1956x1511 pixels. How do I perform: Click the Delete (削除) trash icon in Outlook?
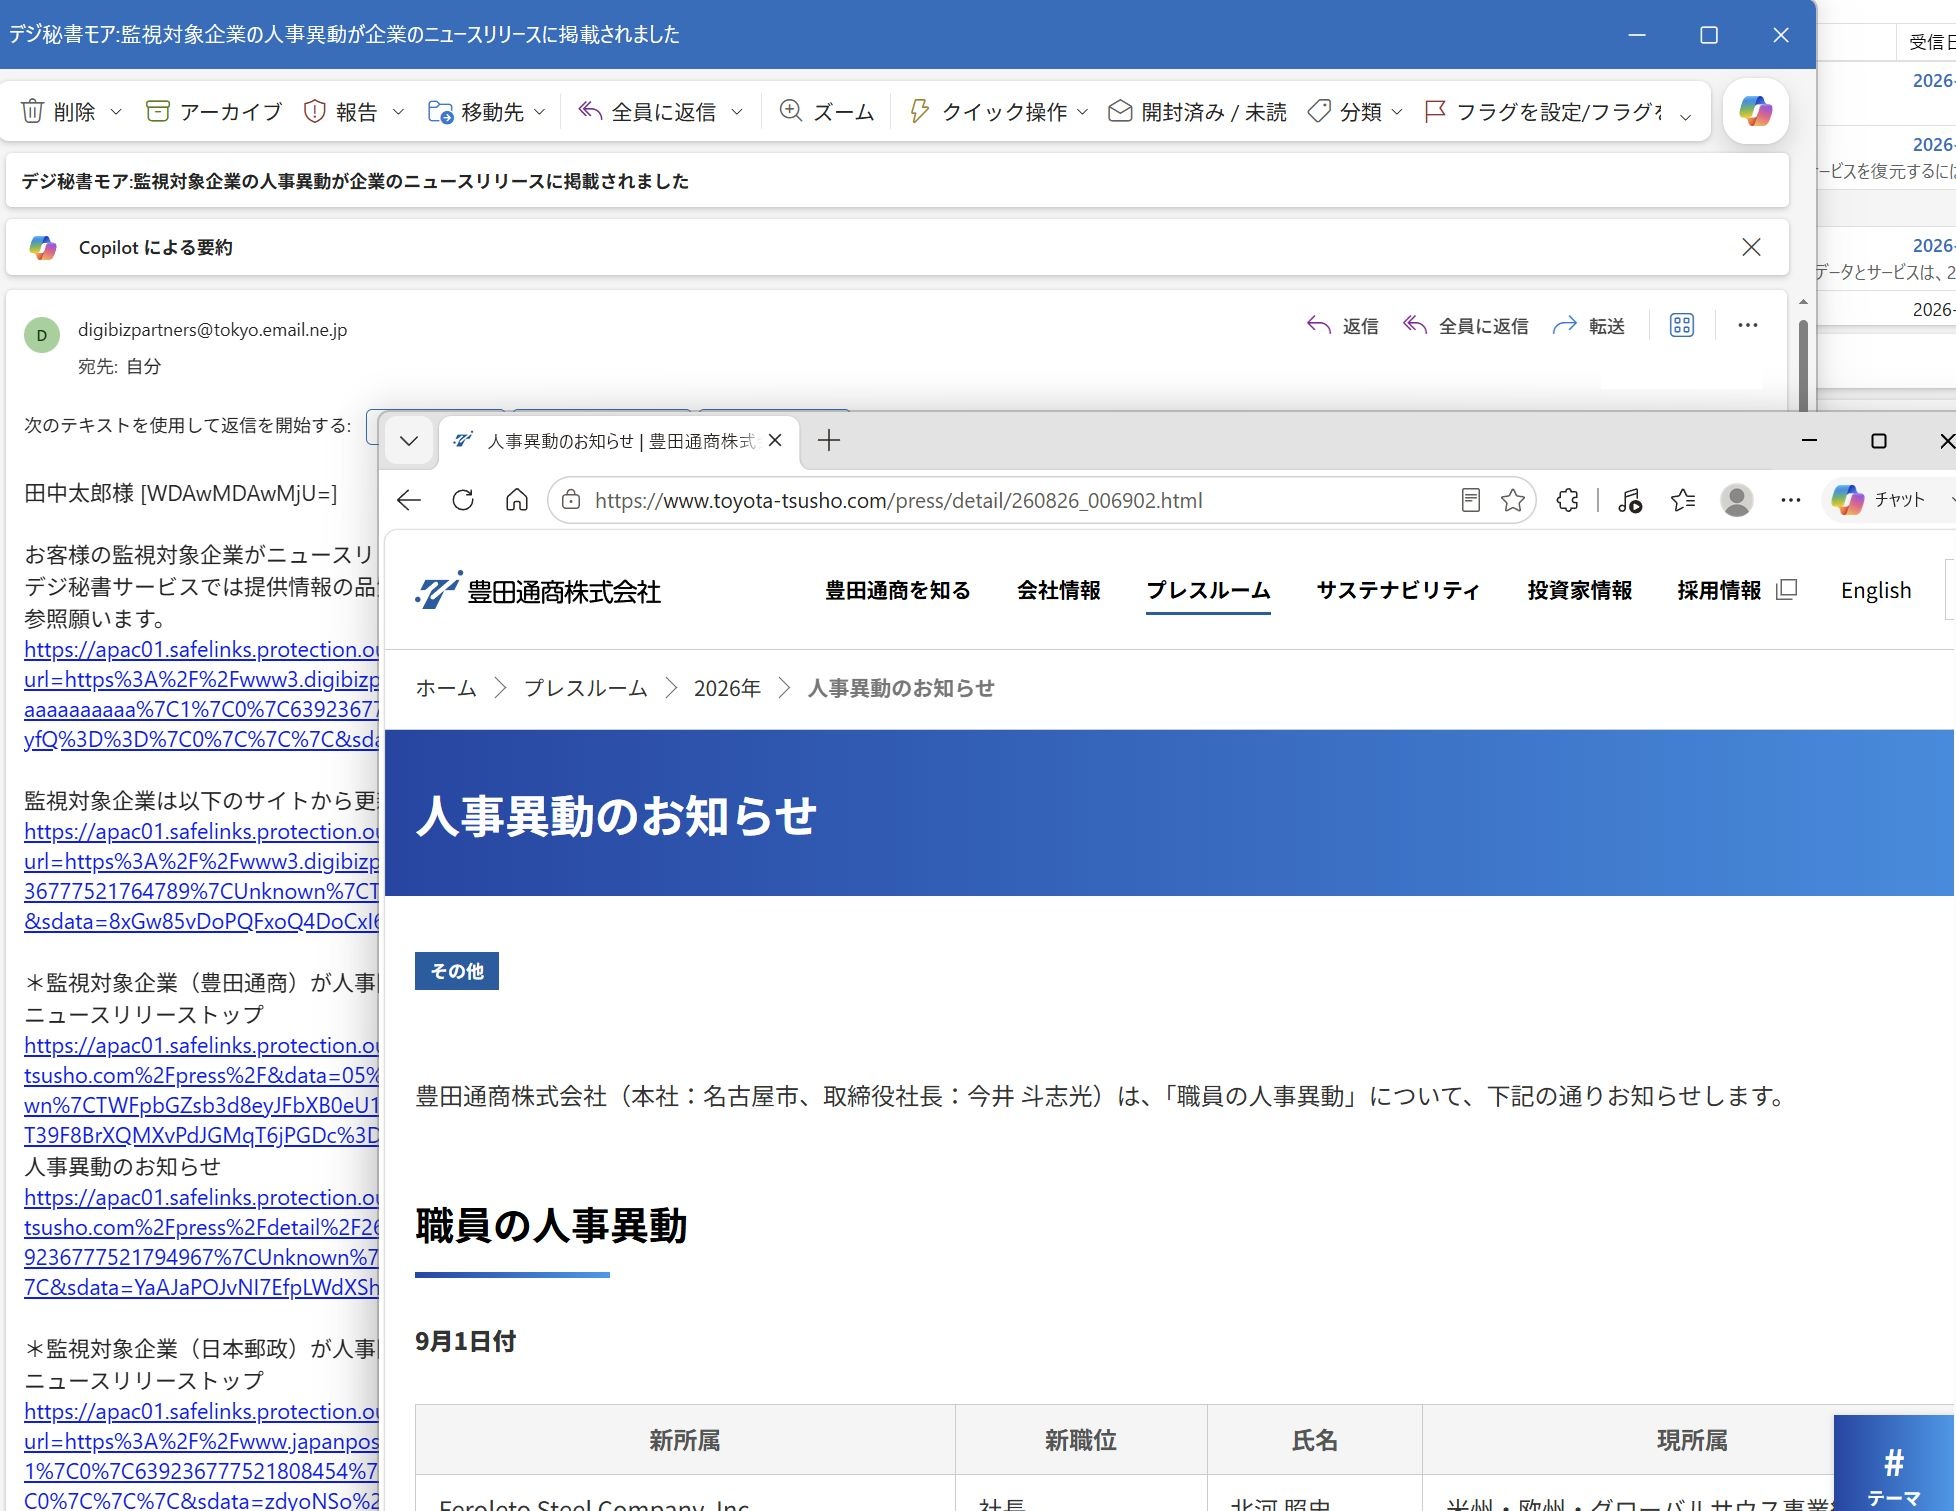point(33,111)
